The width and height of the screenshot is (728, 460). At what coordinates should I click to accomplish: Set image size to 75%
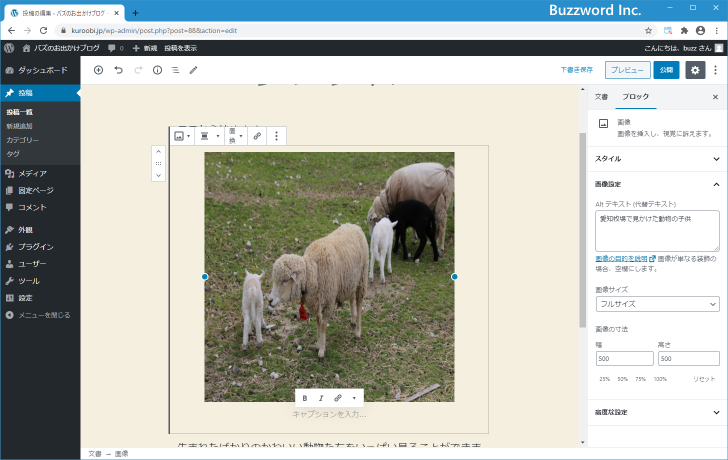[640, 379]
